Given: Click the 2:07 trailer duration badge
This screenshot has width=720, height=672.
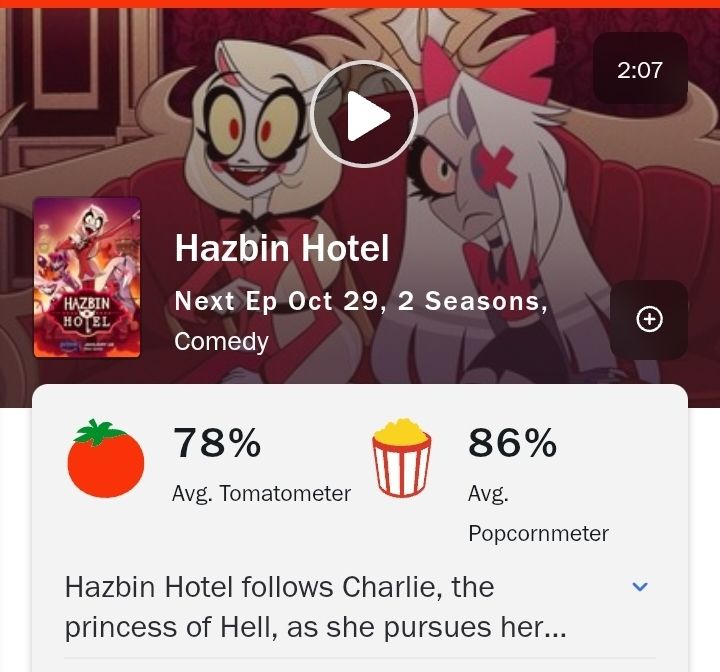Looking at the screenshot, I should [x=641, y=69].
